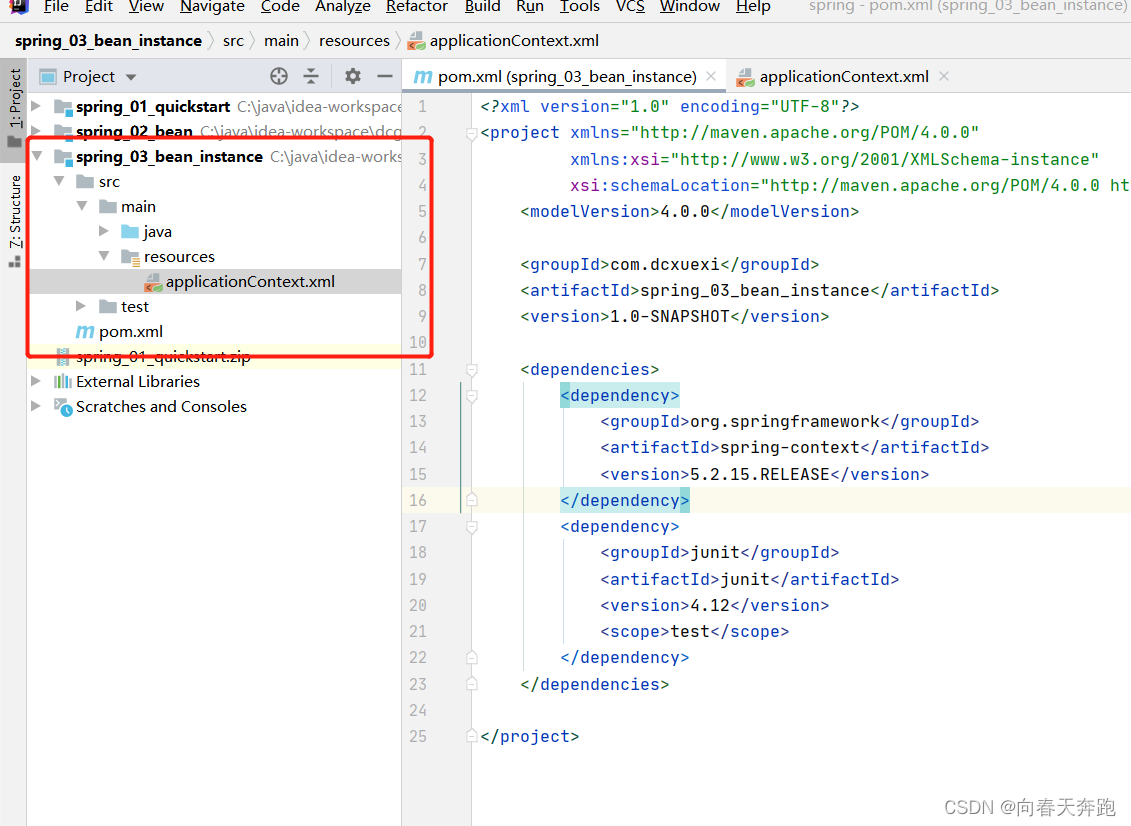Open the Code menu
The width and height of the screenshot is (1131, 826).
pos(280,6)
